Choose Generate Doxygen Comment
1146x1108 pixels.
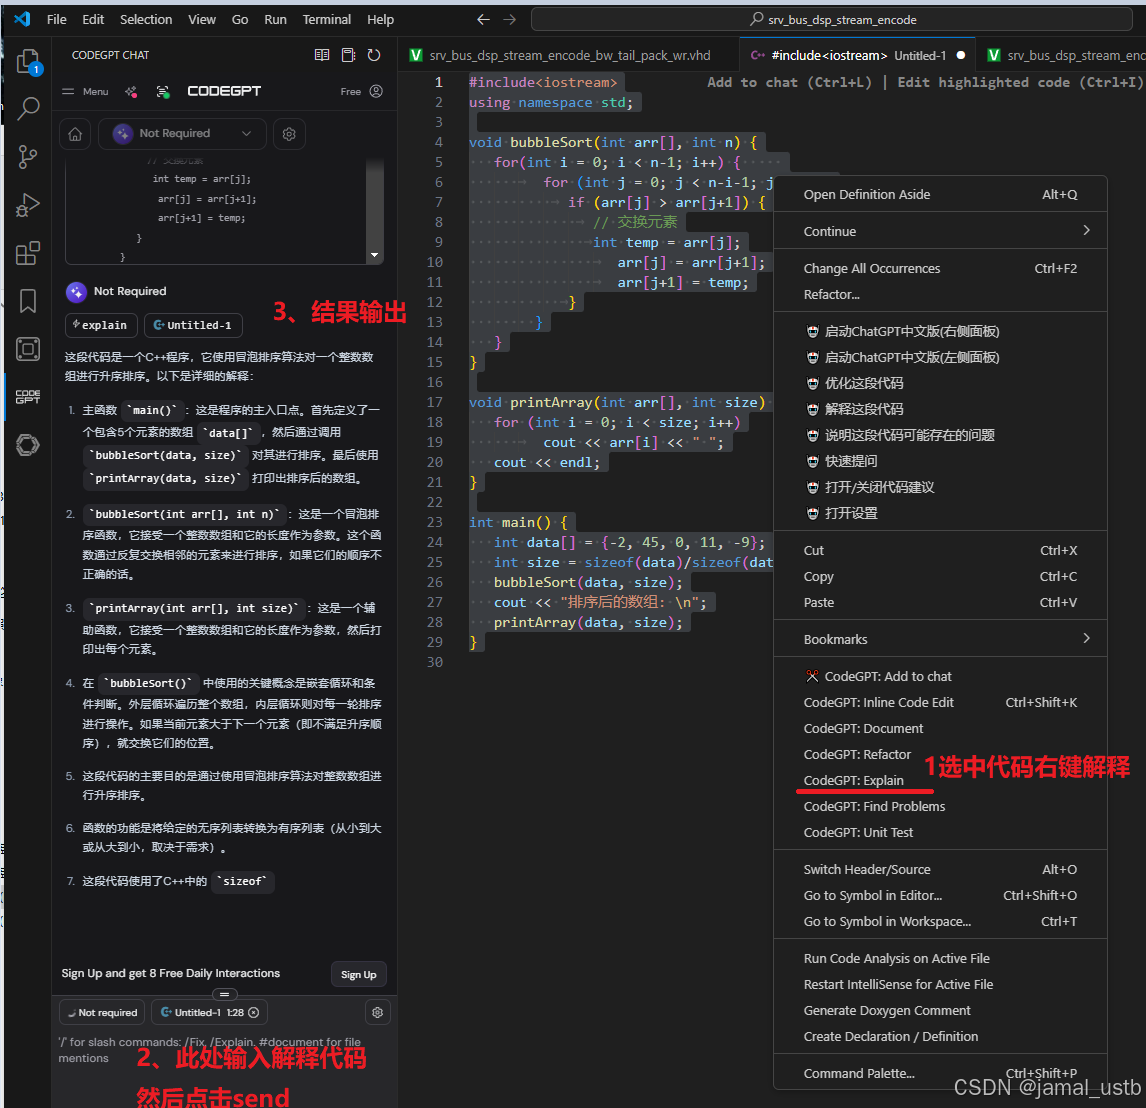(940, 1010)
